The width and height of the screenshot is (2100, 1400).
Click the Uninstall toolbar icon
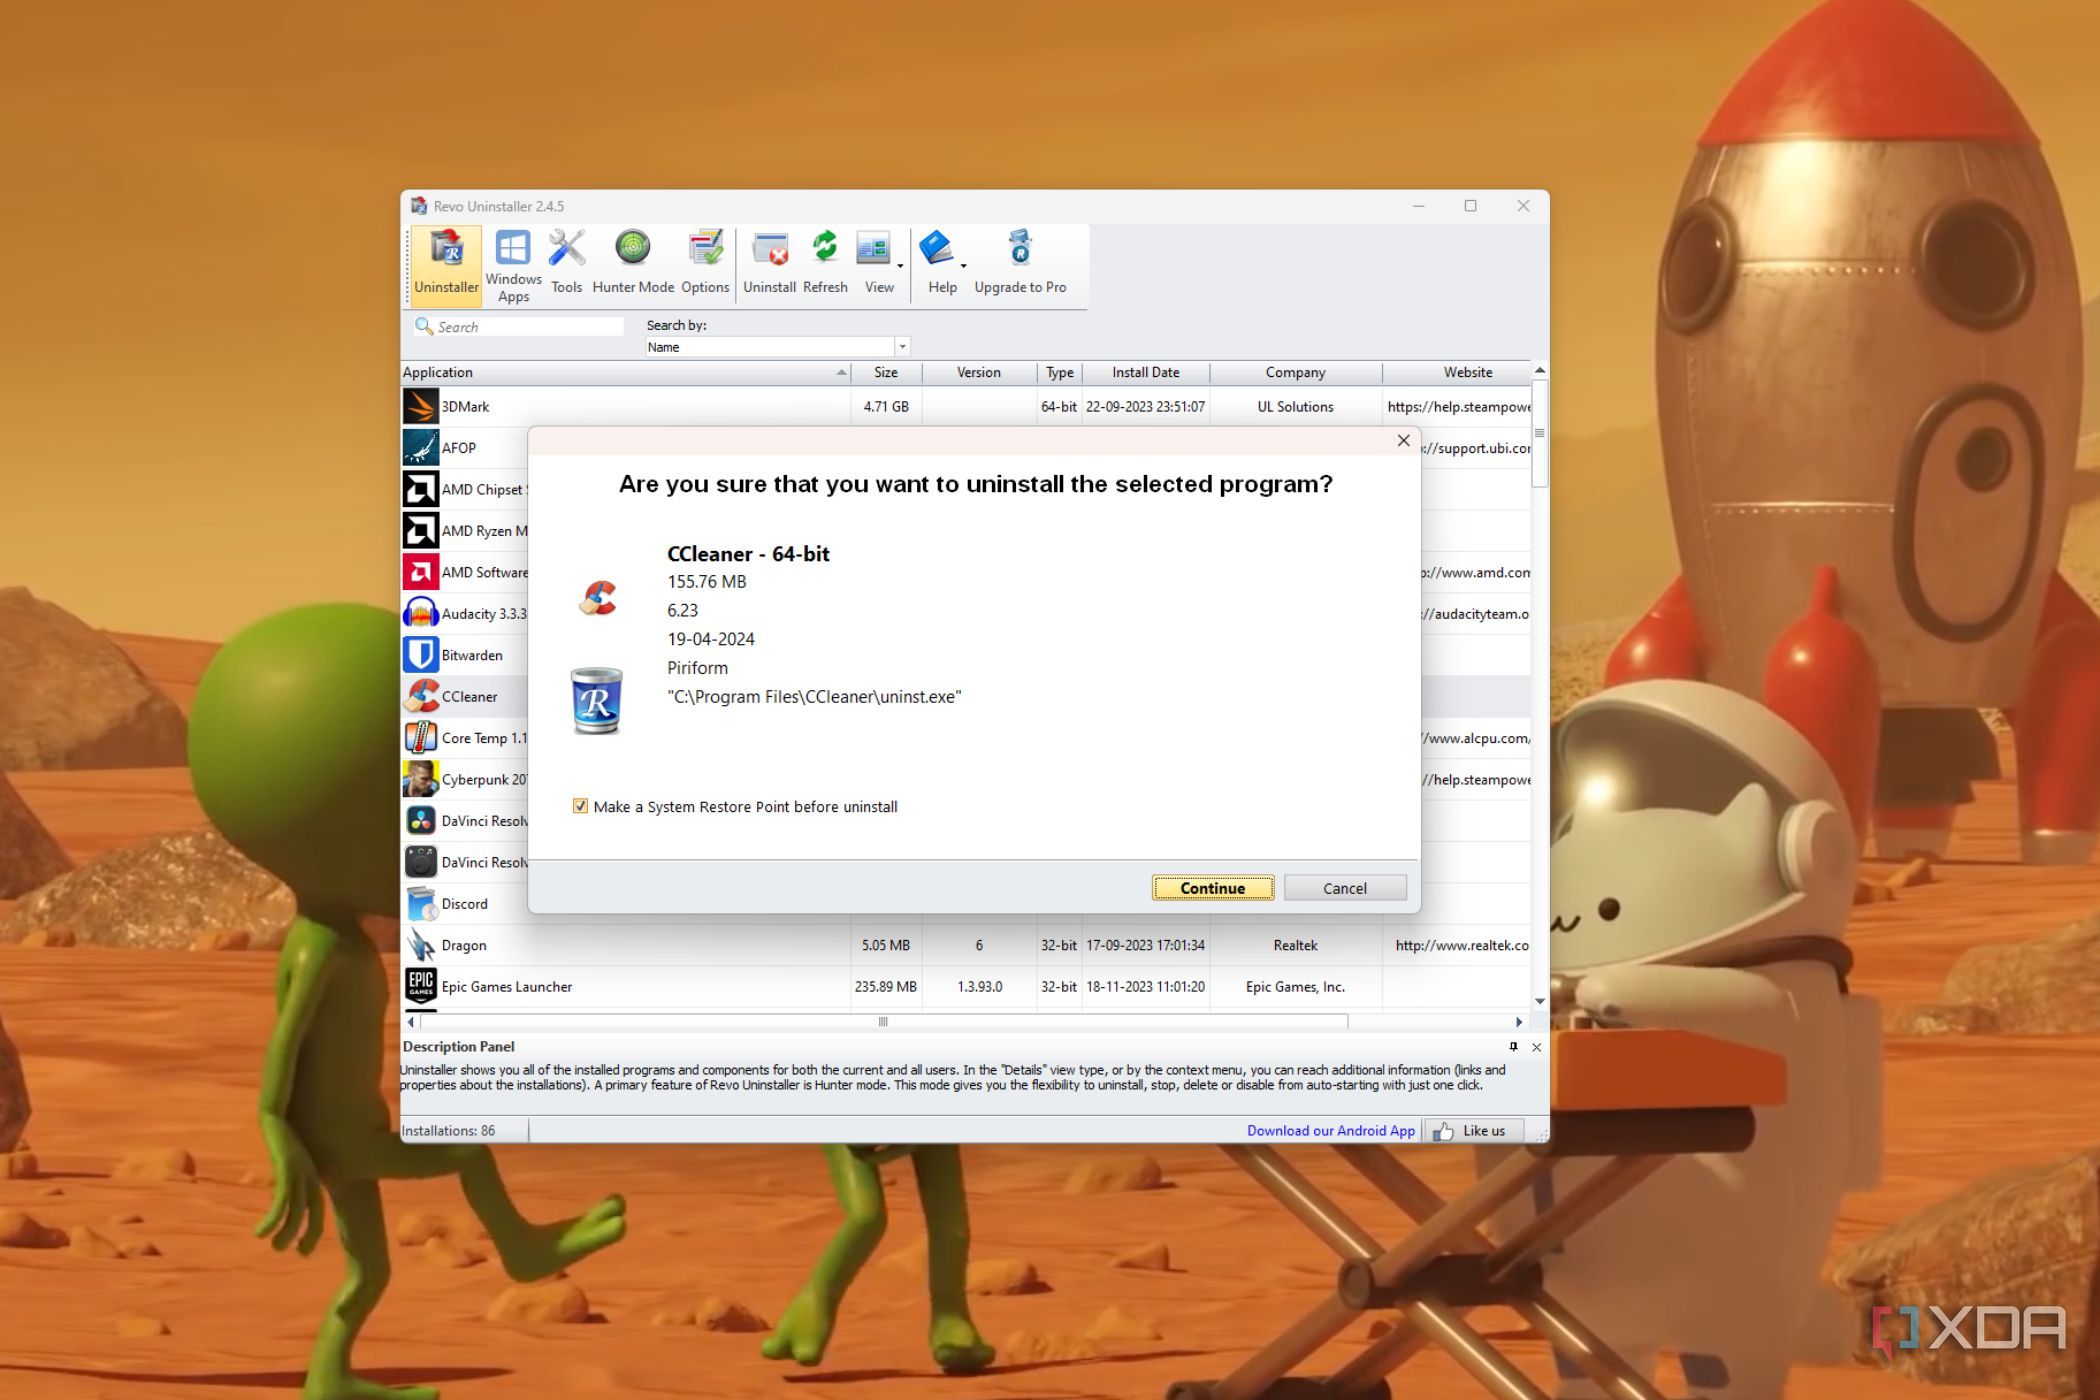coord(769,264)
